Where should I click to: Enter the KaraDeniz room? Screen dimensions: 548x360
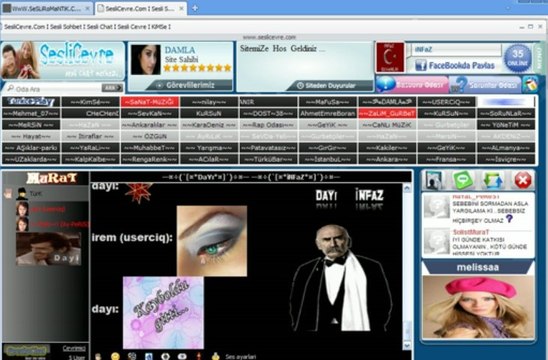coord(209,125)
